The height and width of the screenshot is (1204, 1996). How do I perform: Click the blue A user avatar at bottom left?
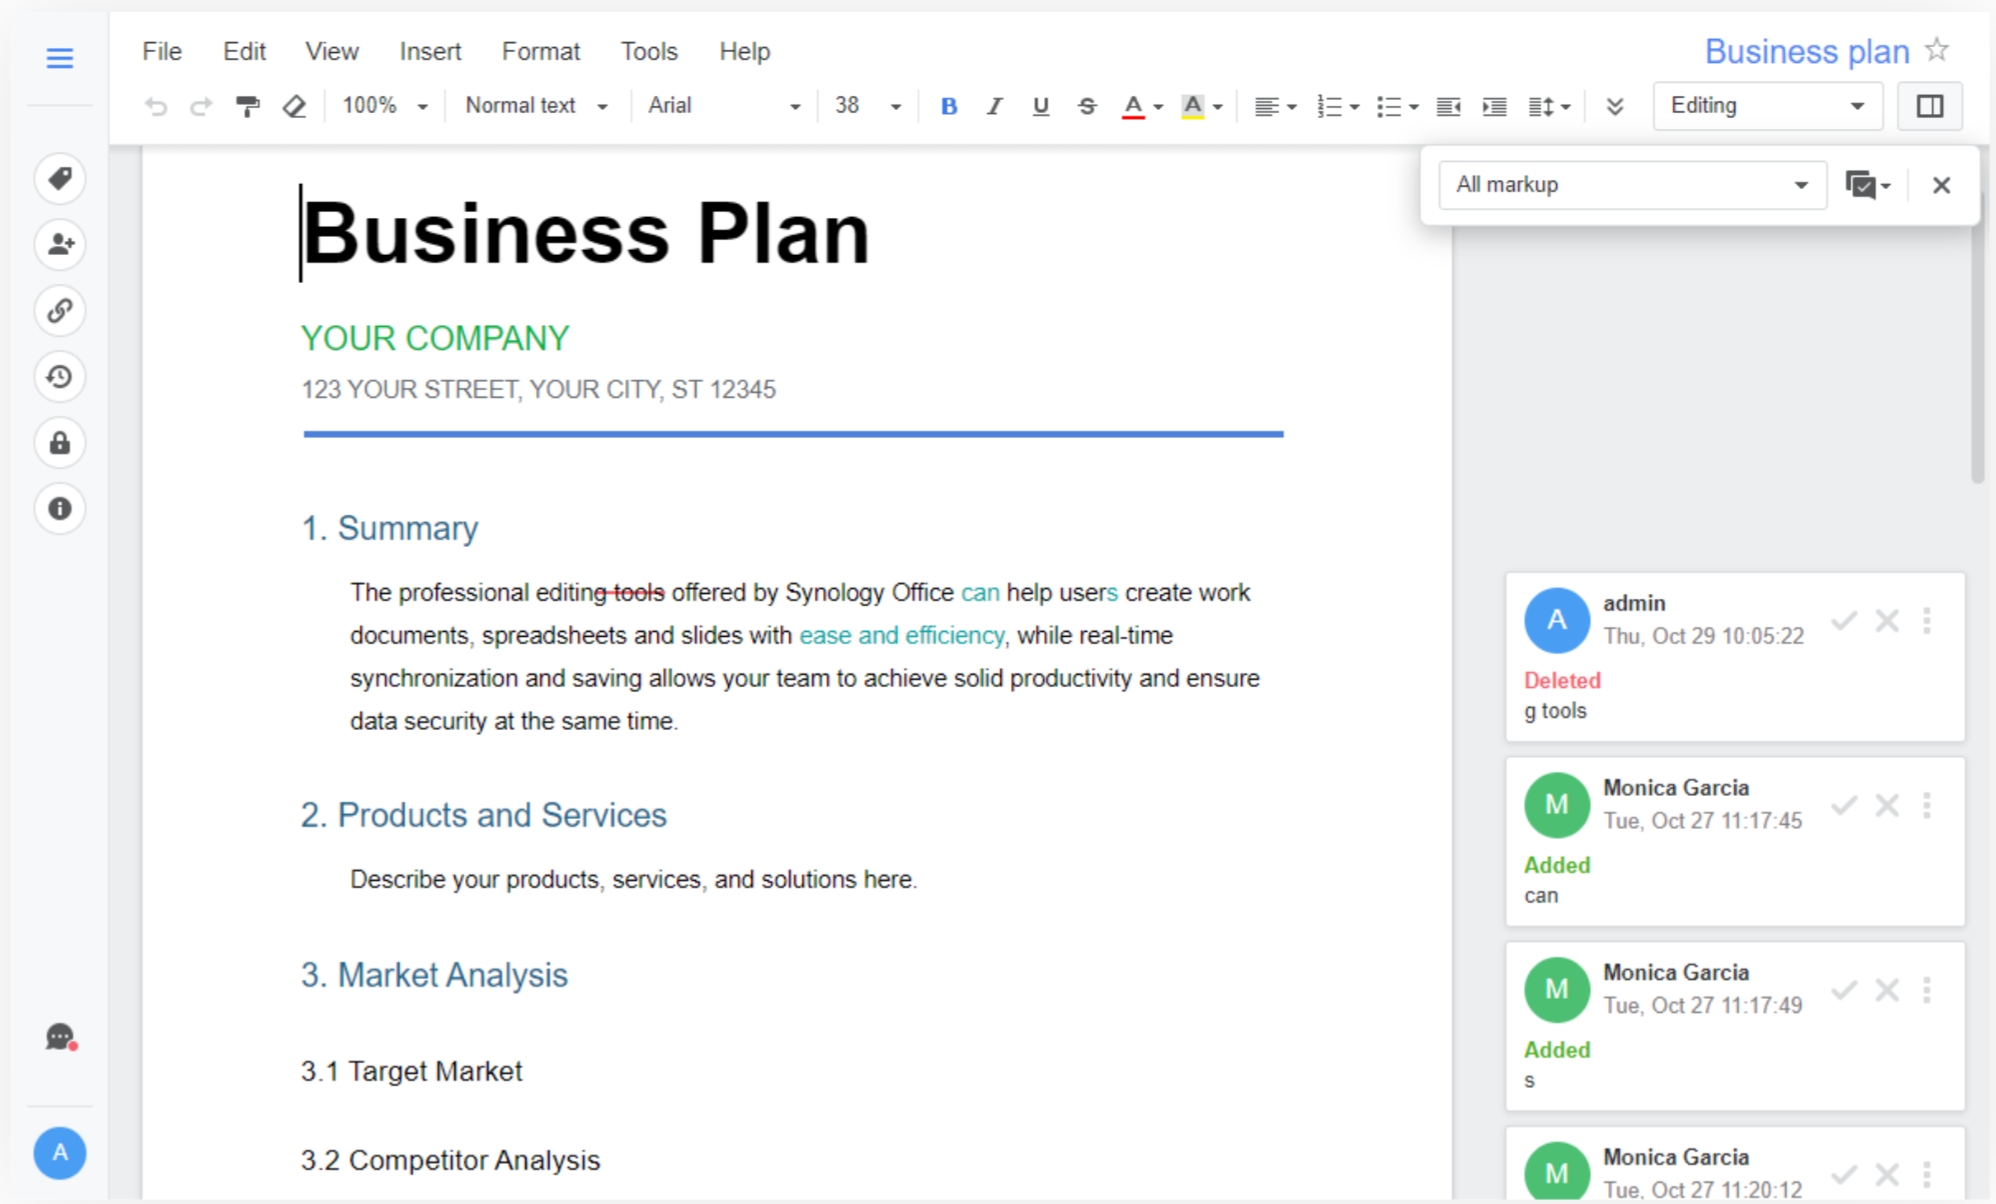point(60,1153)
